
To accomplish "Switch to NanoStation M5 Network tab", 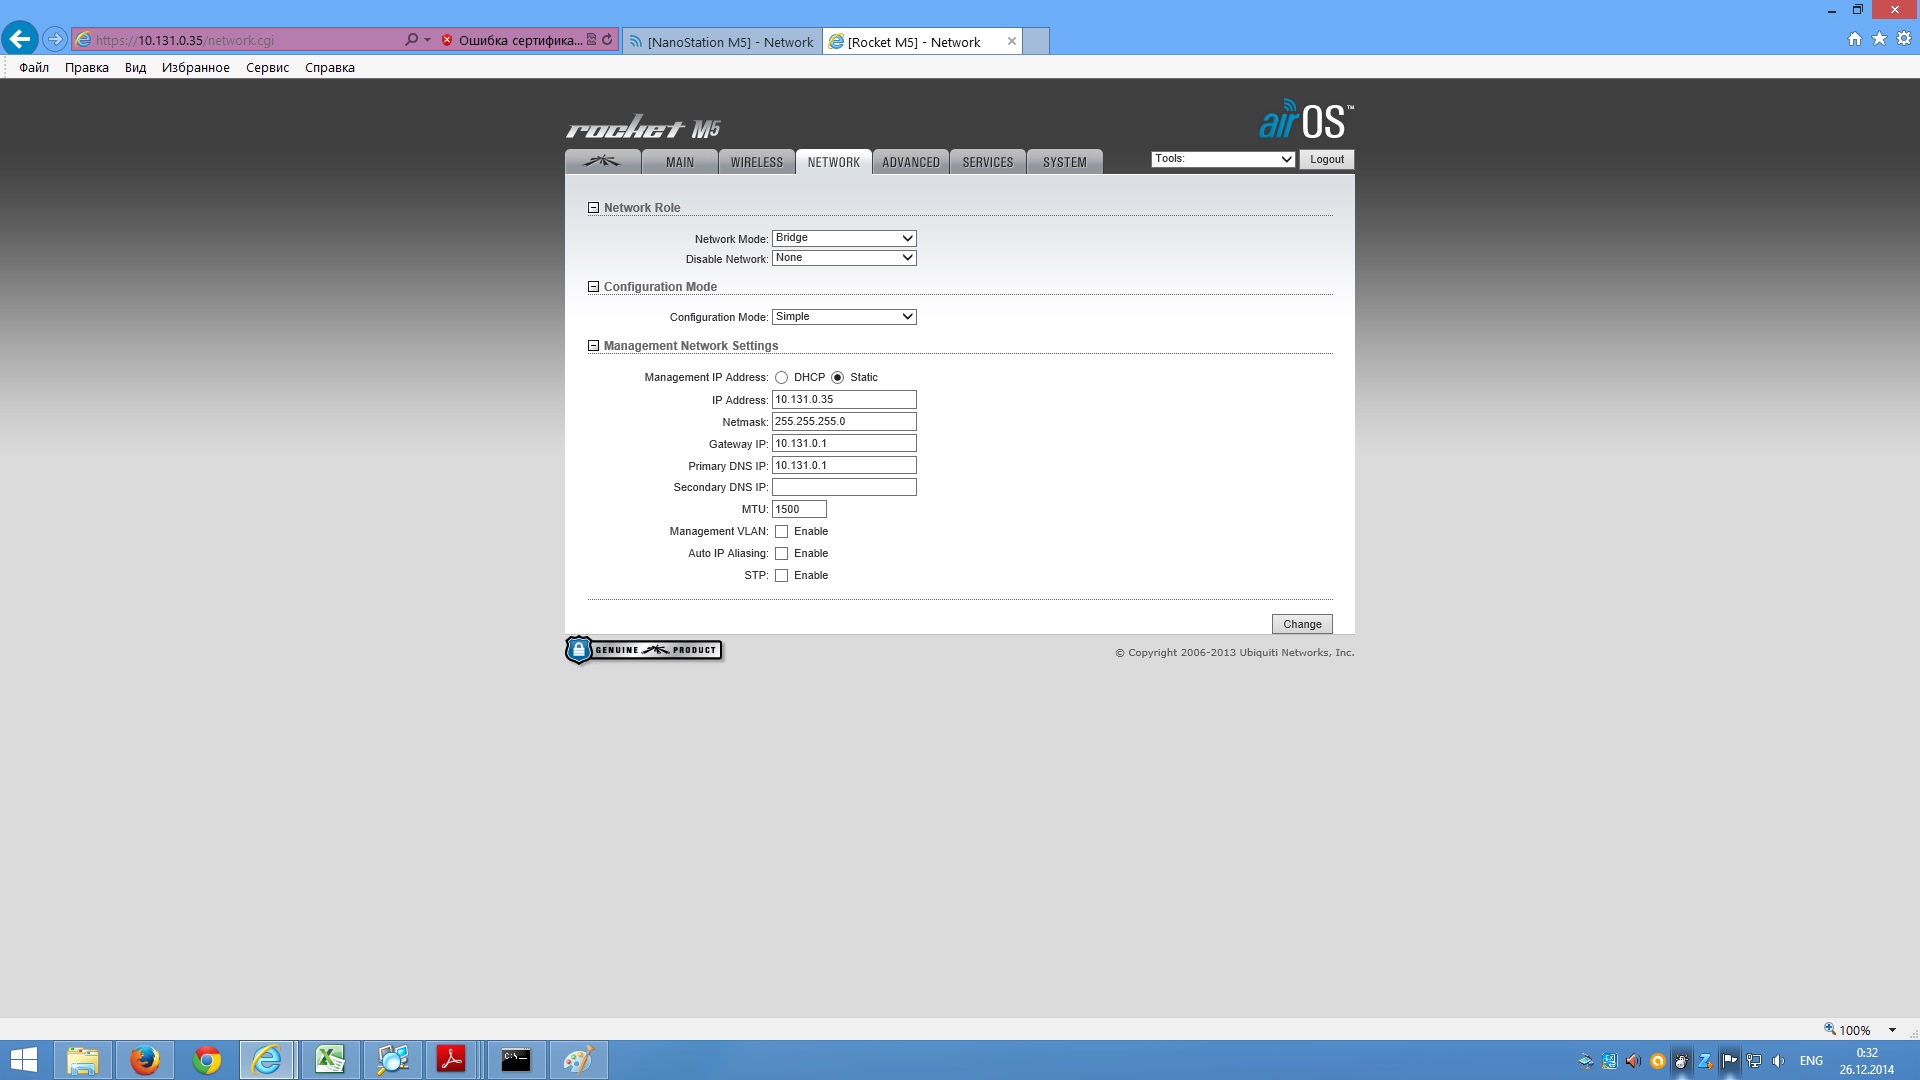I will coord(722,42).
